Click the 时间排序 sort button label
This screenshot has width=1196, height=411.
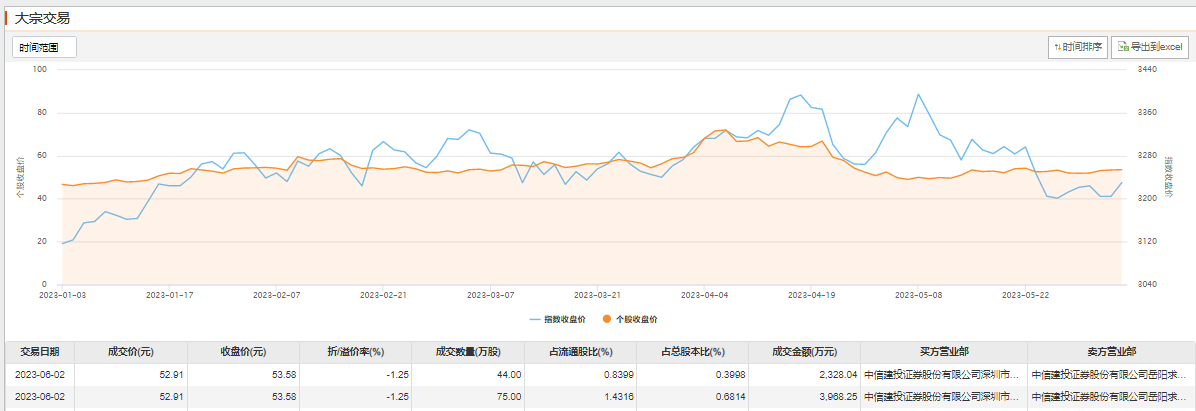[1083, 47]
